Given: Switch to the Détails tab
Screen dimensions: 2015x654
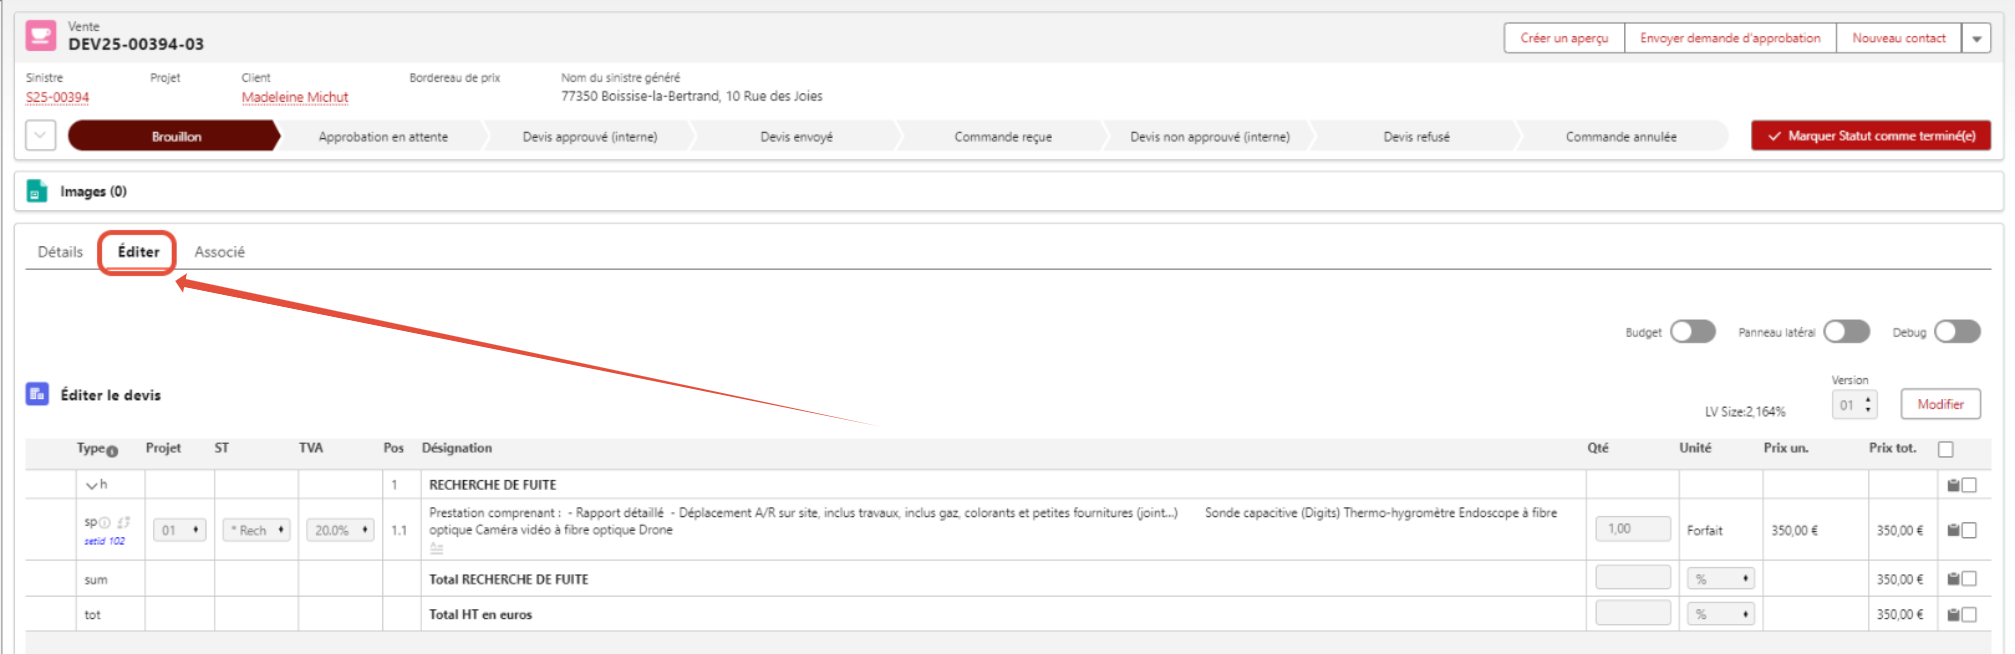Looking at the screenshot, I should coord(60,252).
